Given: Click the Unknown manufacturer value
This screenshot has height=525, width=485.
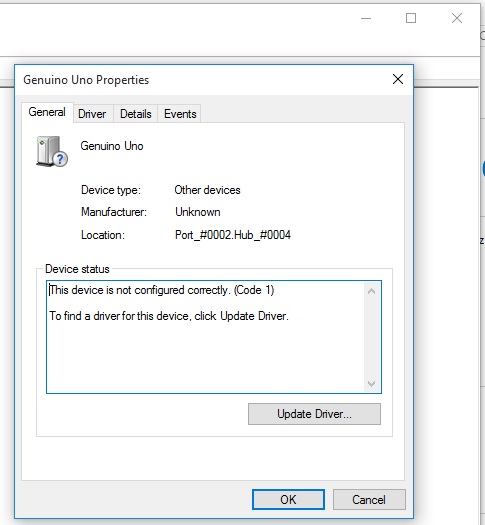Looking at the screenshot, I should pos(197,212).
